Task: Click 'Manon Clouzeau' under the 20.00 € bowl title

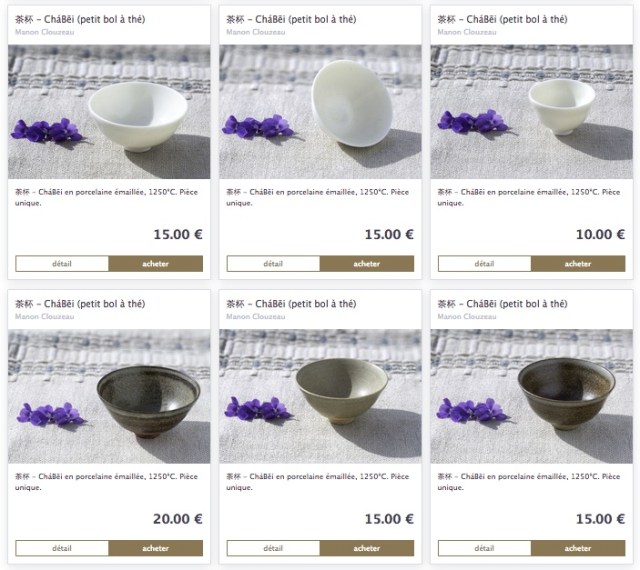Action: pos(44,317)
